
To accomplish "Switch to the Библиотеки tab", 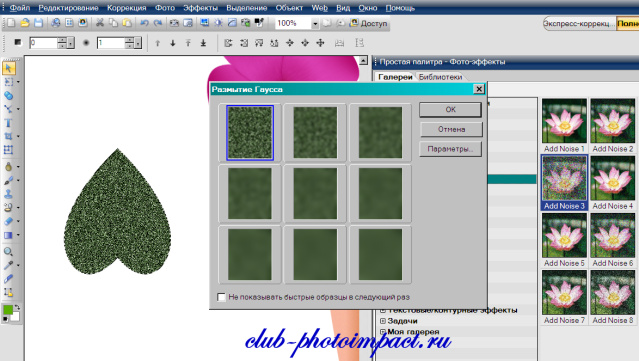I will coord(440,77).
